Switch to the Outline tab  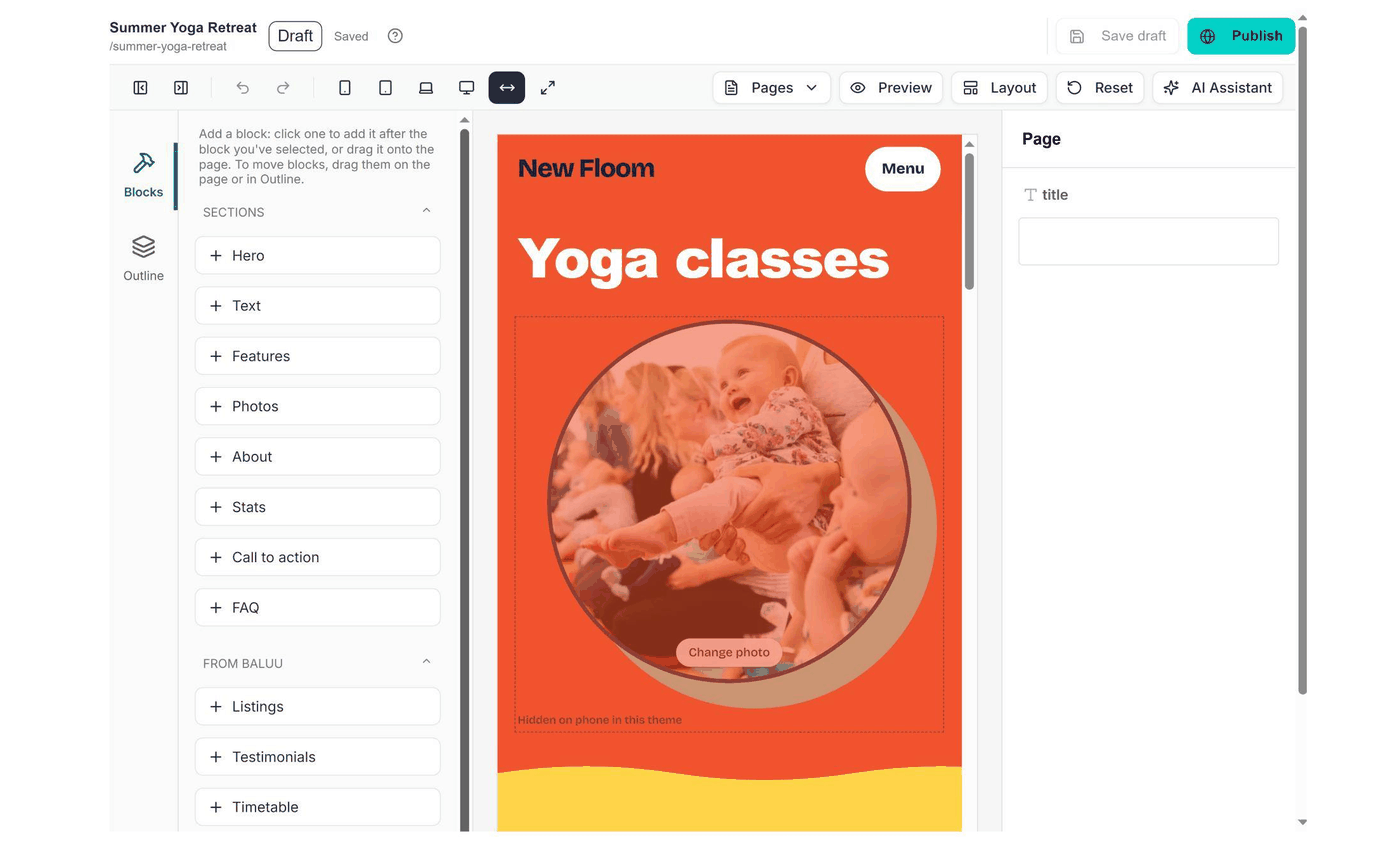(143, 259)
